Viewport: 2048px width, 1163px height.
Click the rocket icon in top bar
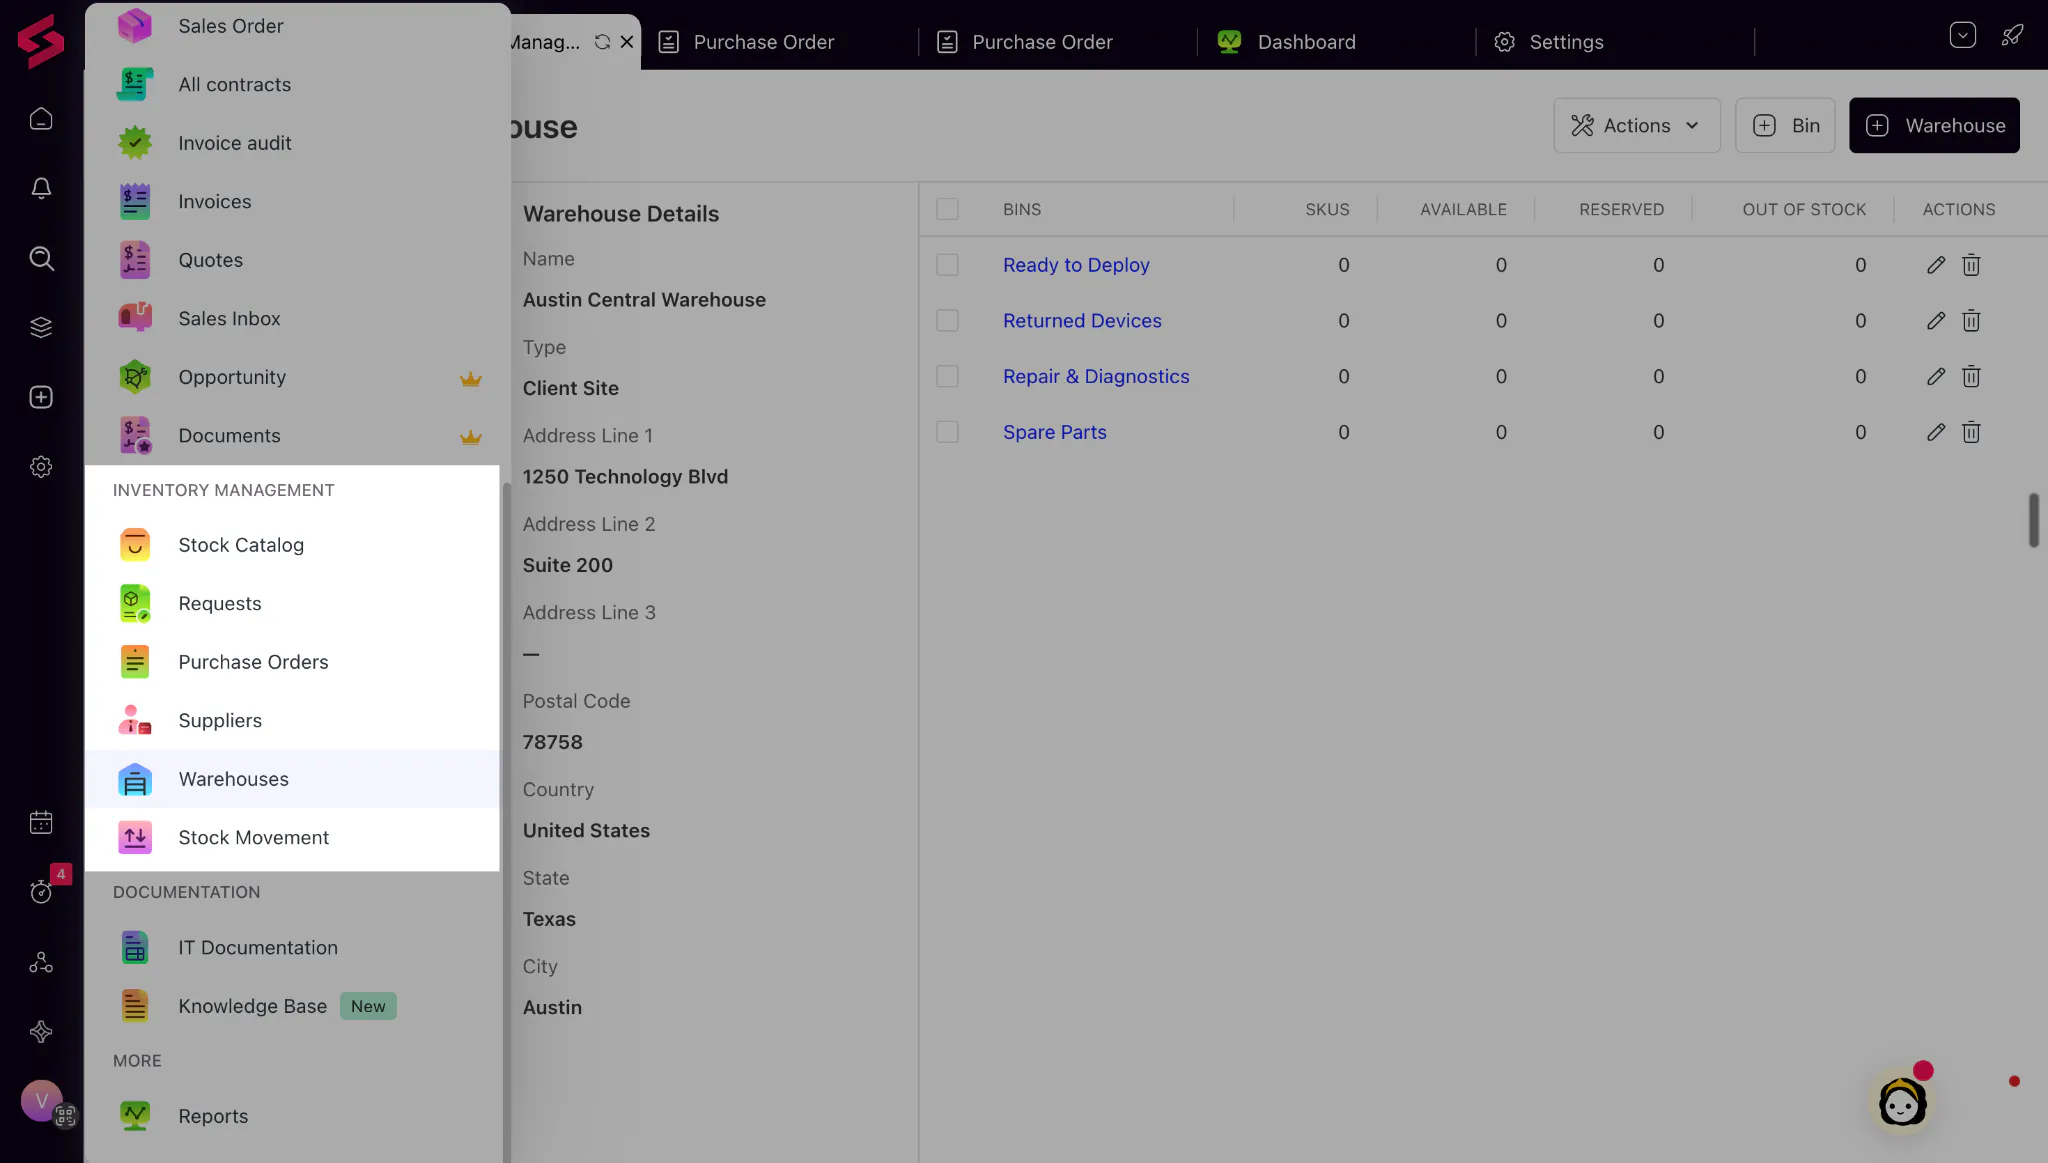[x=2012, y=35]
